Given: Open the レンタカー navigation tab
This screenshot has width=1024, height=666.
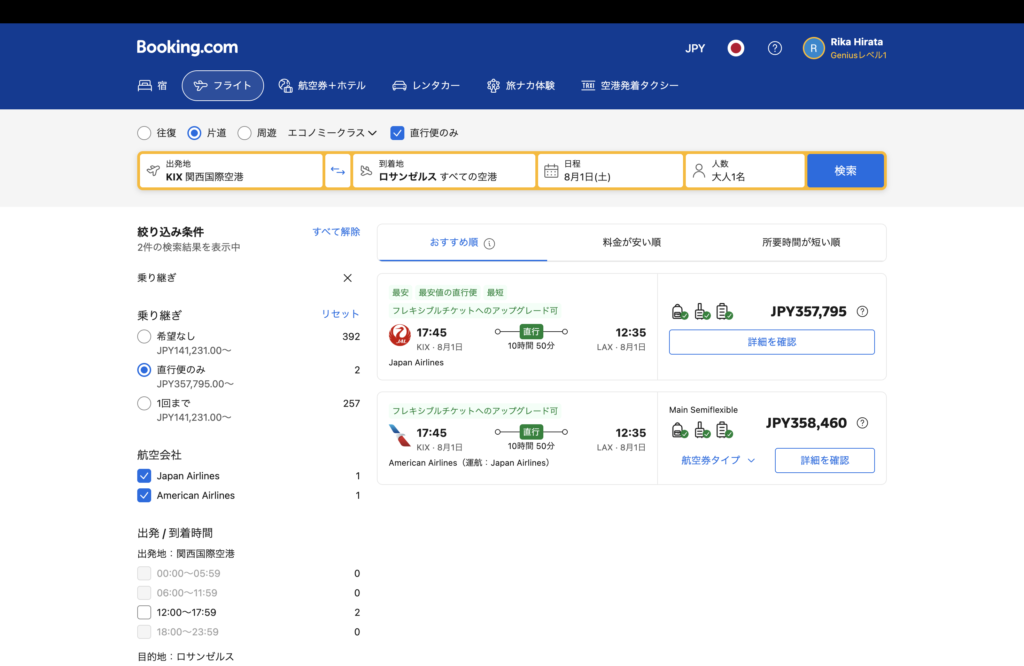Looking at the screenshot, I should tap(426, 86).
